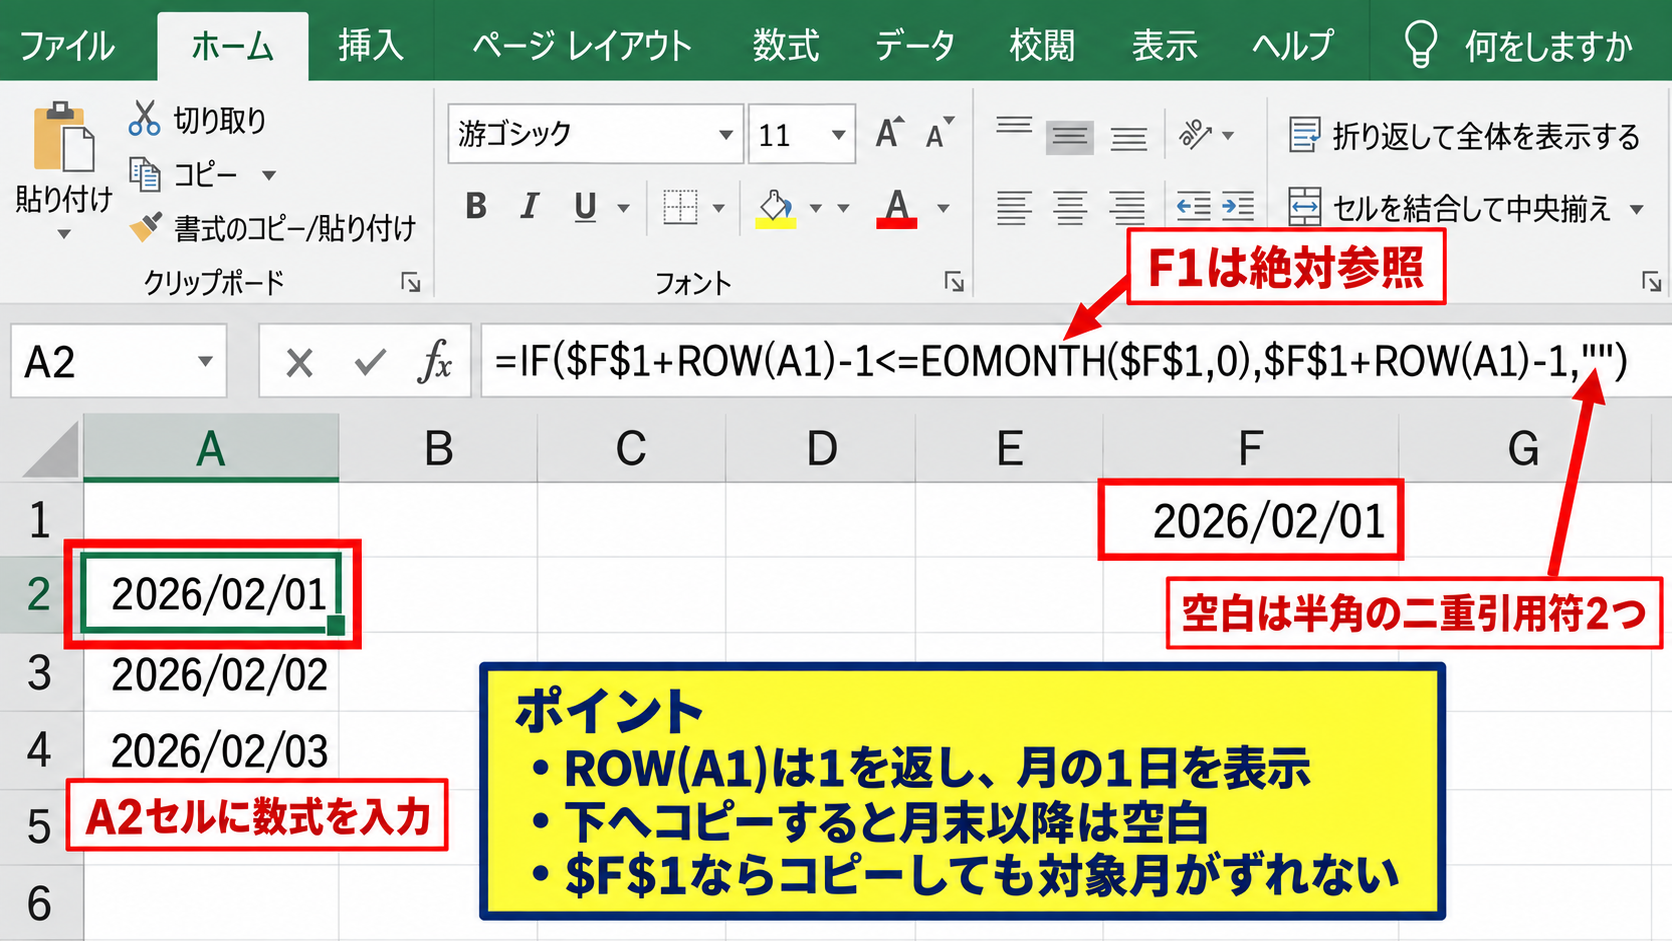The image size is (1672, 941).
Task: Select cell F1 with 2026/02/01
Action: coord(1250,520)
